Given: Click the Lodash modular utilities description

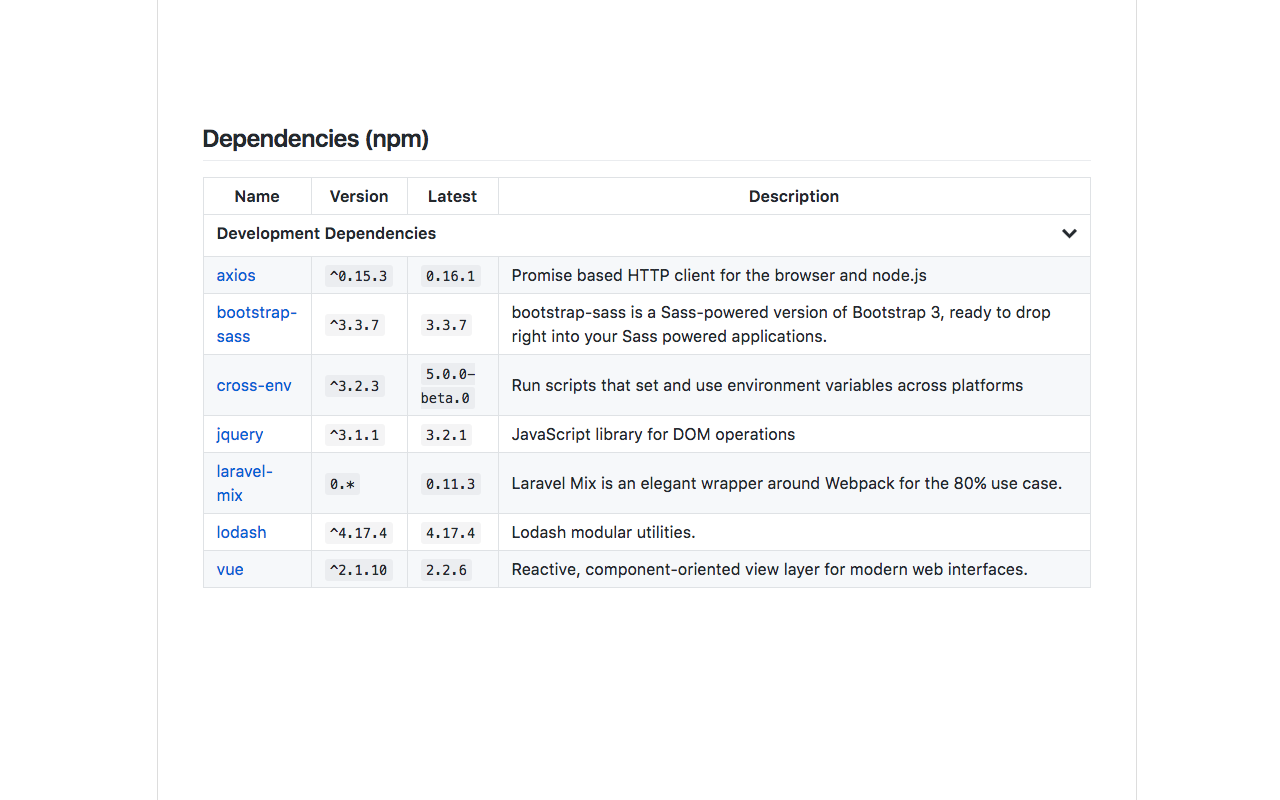Looking at the screenshot, I should point(603,532).
